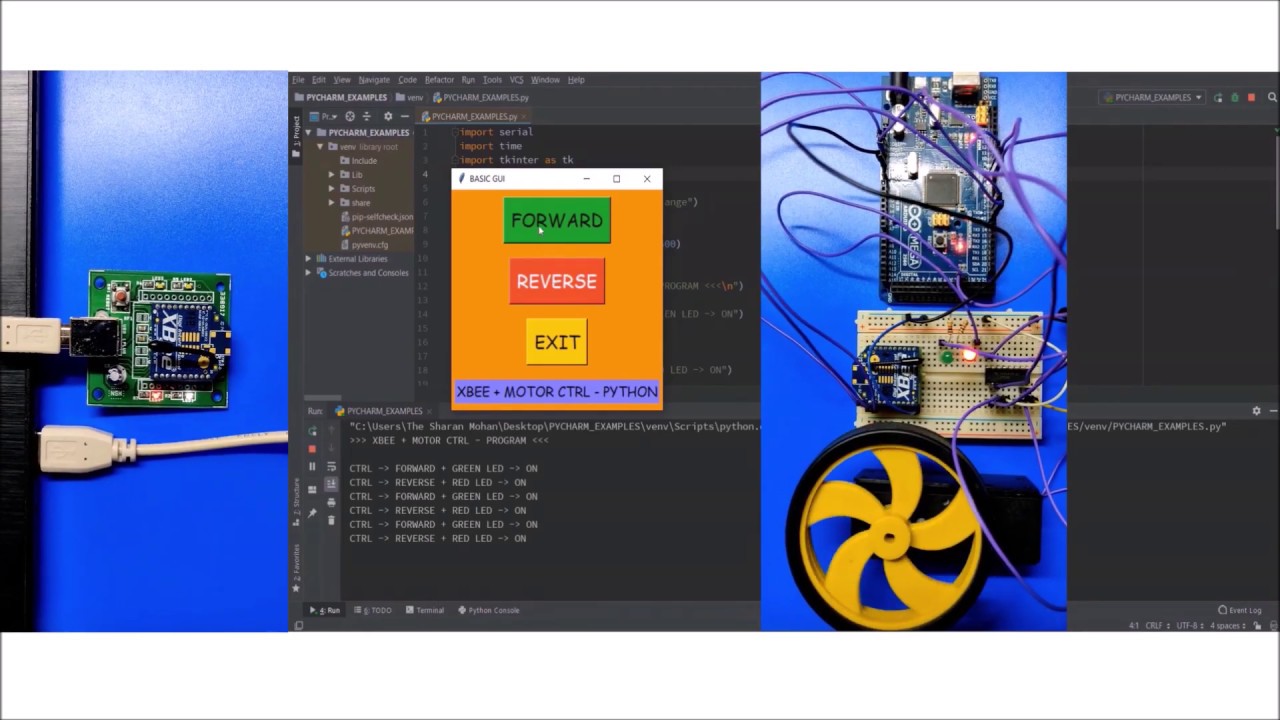Open run configuration dropdown PYCHARM_EXAMPLES

pyautogui.click(x=1152, y=97)
